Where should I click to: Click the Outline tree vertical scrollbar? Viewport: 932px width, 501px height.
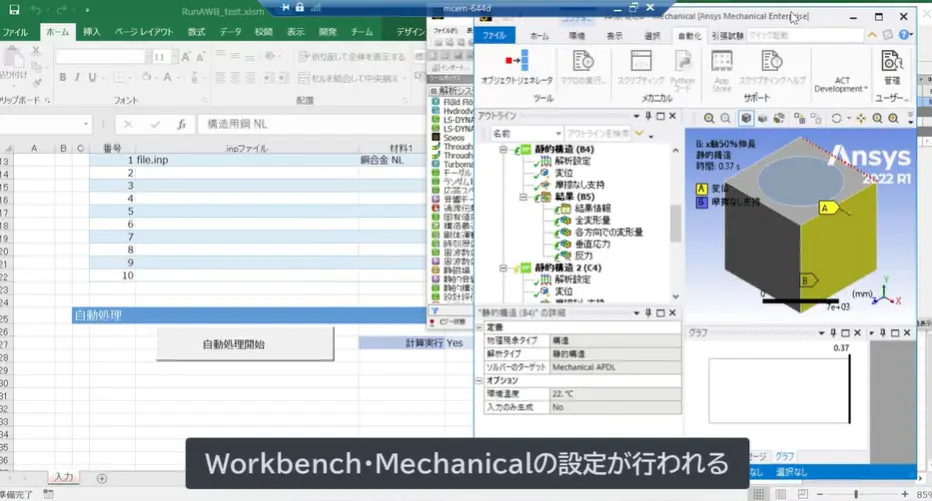pyautogui.click(x=675, y=223)
